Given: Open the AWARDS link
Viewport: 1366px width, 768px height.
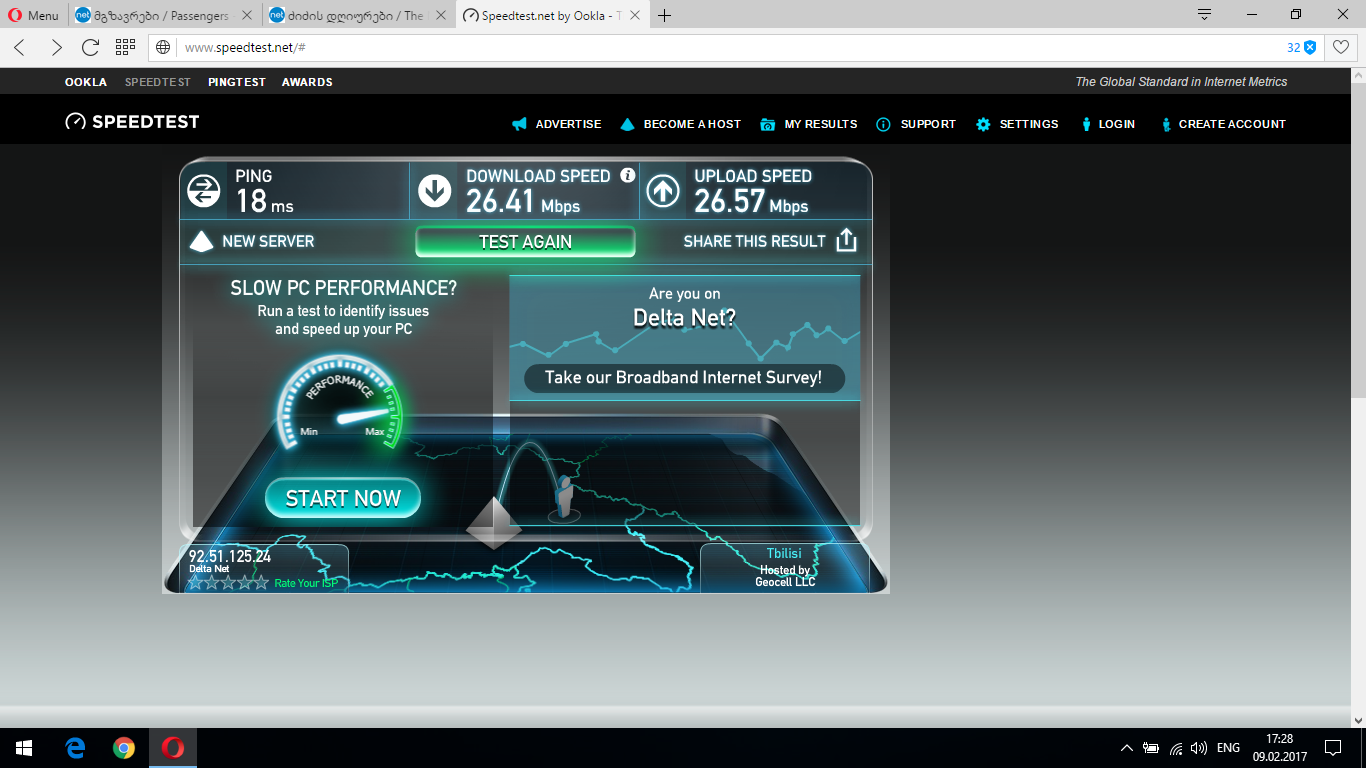Looking at the screenshot, I should coord(307,82).
